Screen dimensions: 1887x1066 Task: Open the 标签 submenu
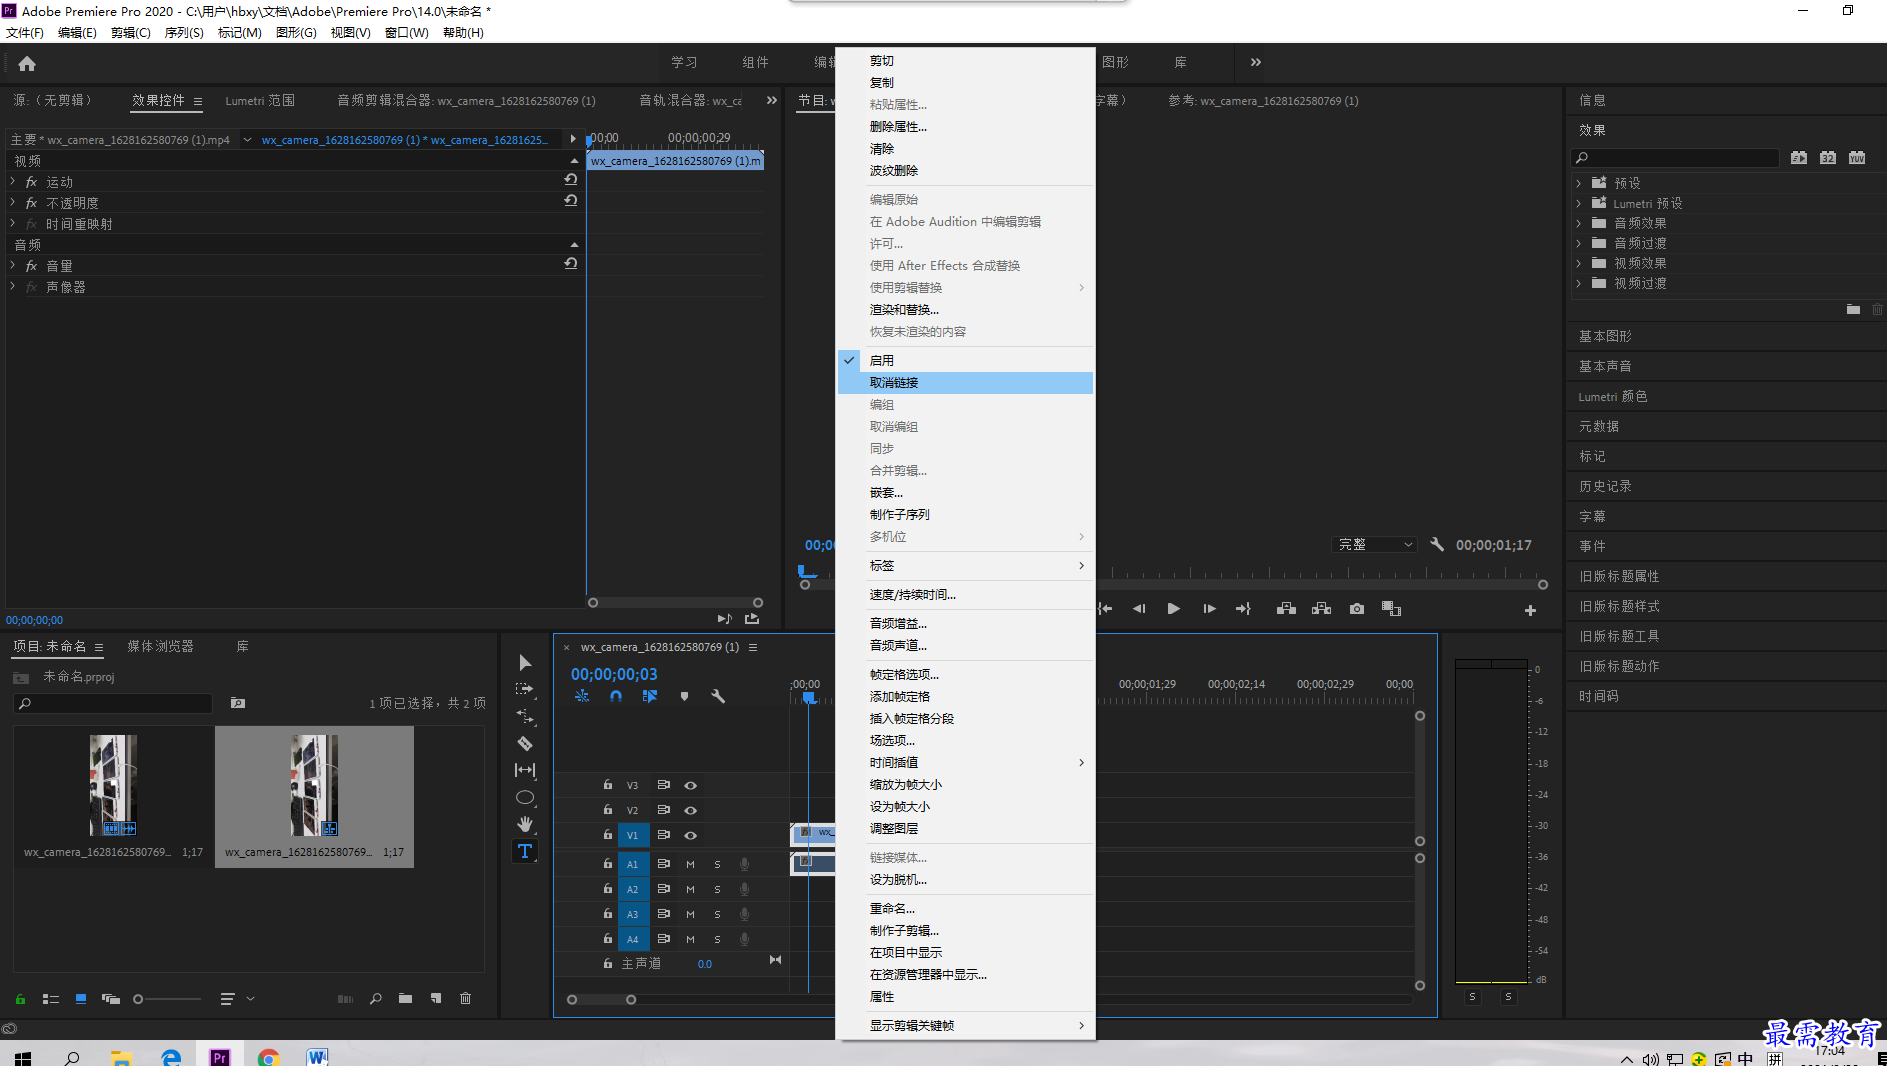(x=965, y=565)
